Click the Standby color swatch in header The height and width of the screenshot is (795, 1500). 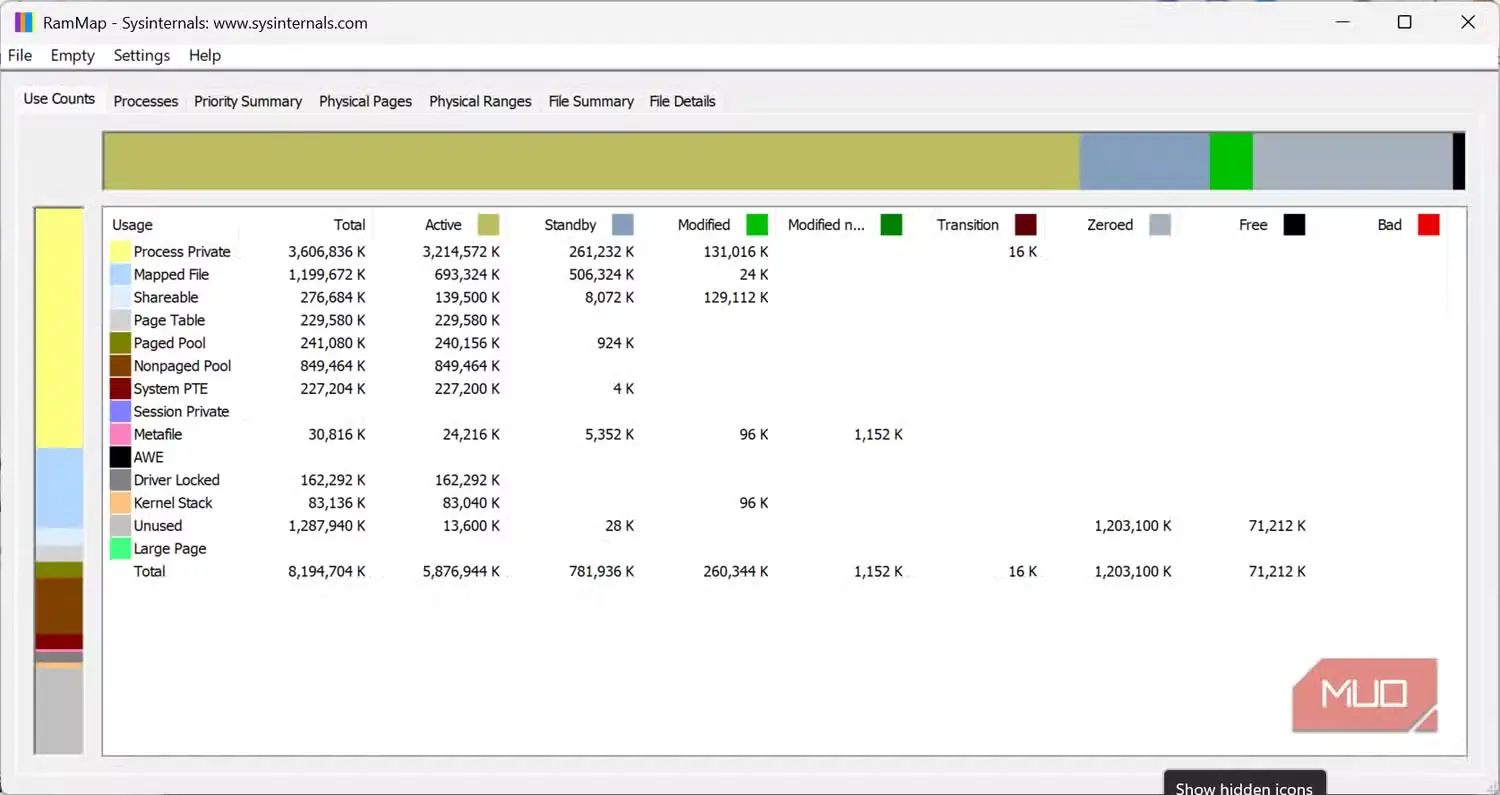tap(623, 225)
